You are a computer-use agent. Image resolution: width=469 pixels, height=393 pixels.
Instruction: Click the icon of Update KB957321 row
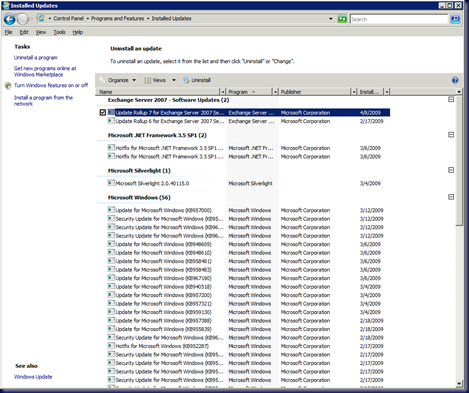click(111, 303)
